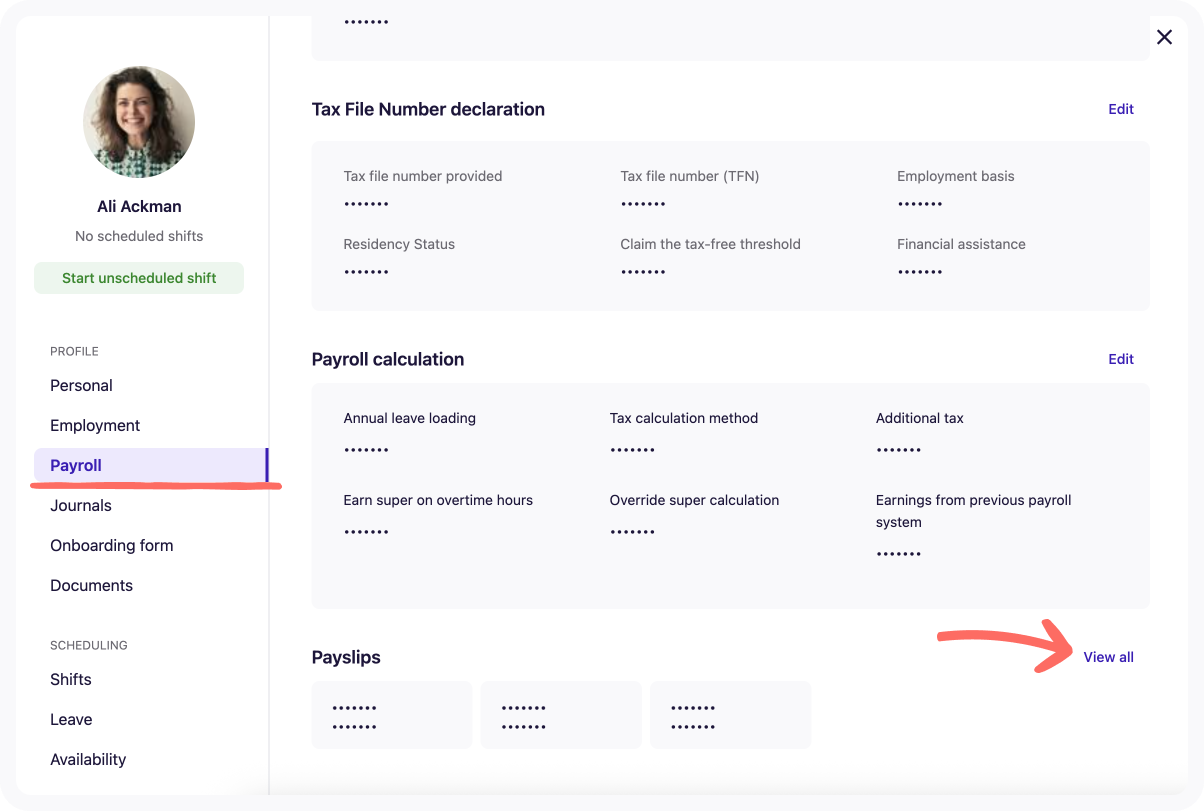Open the Shifts scheduling section

[x=71, y=679]
